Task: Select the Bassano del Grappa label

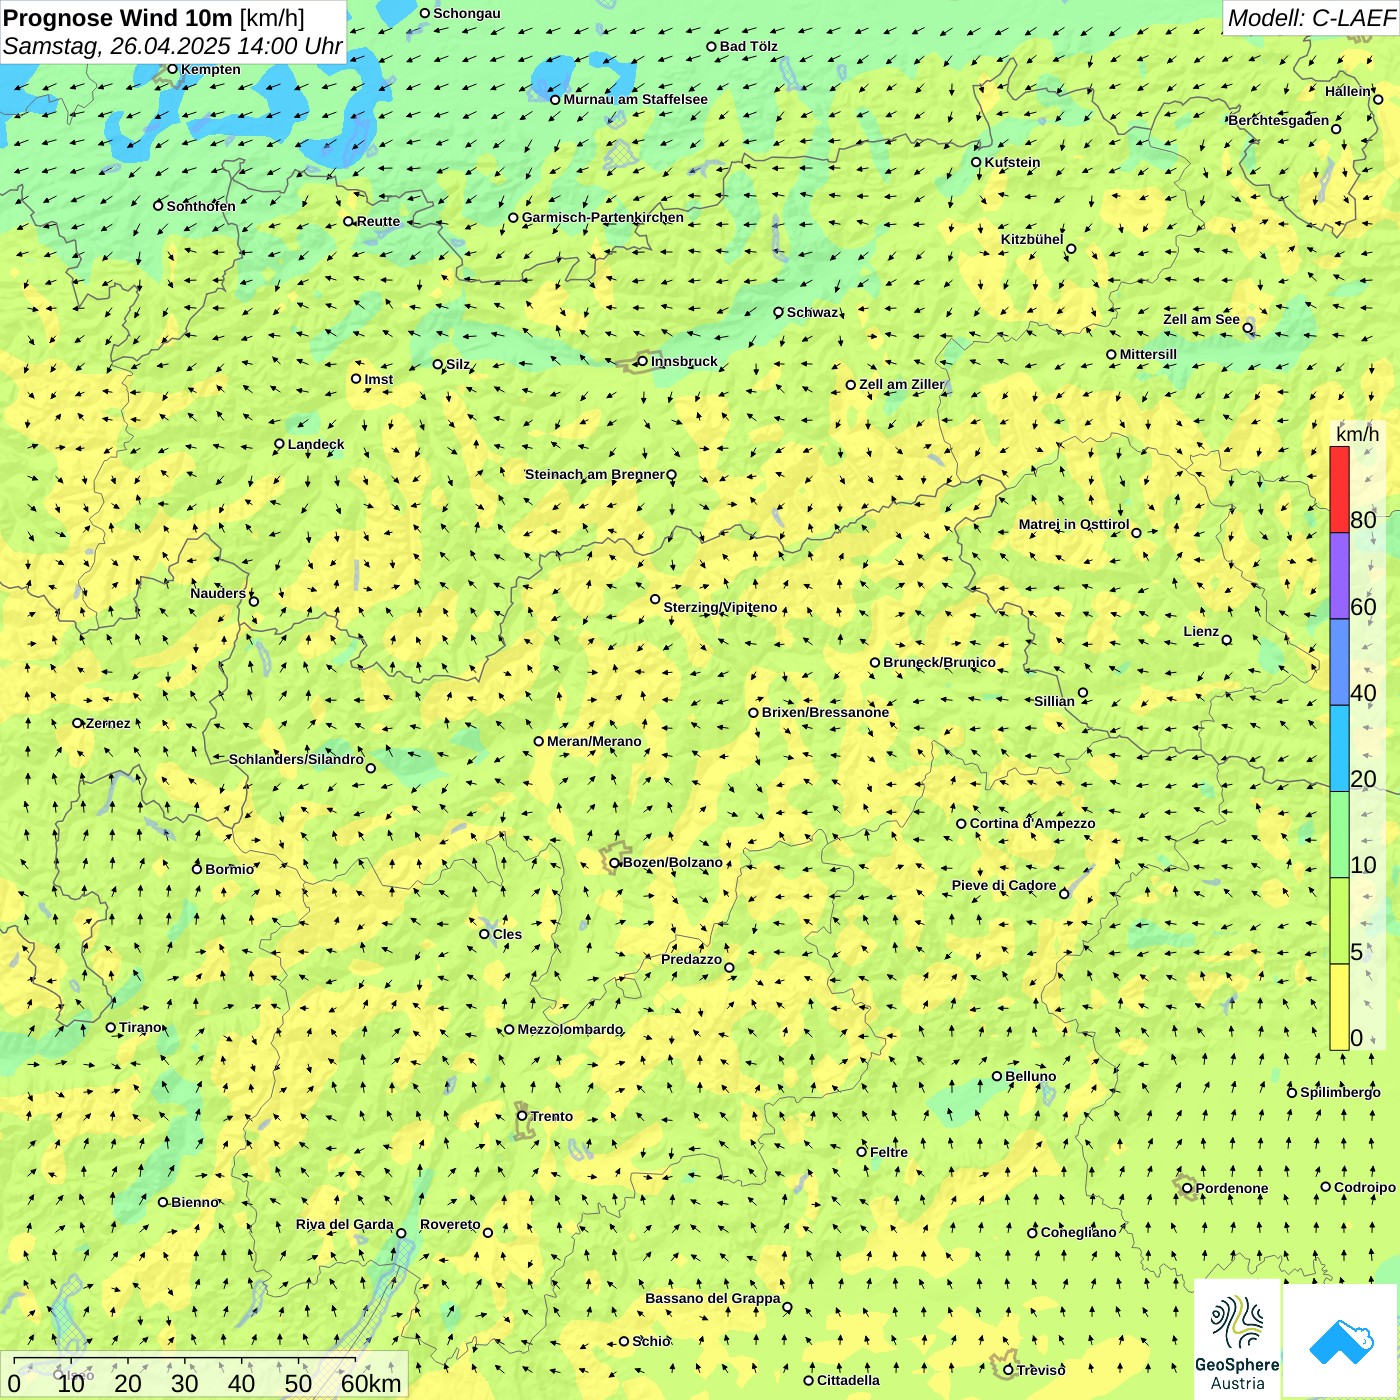Action: [x=712, y=1298]
